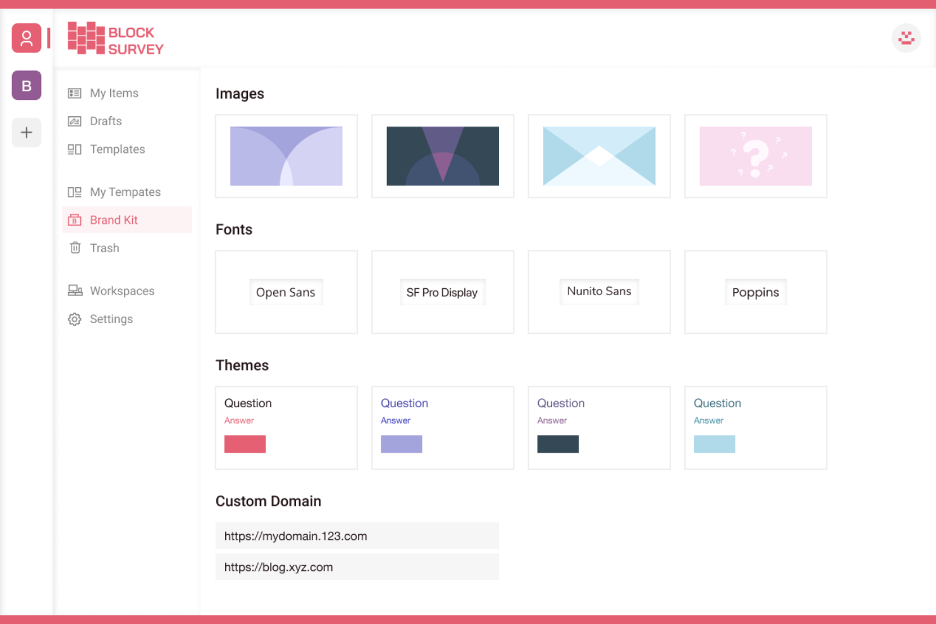Screen dimensions: 936x624
Task: Select the red theme color swatch
Action: pyautogui.click(x=245, y=444)
